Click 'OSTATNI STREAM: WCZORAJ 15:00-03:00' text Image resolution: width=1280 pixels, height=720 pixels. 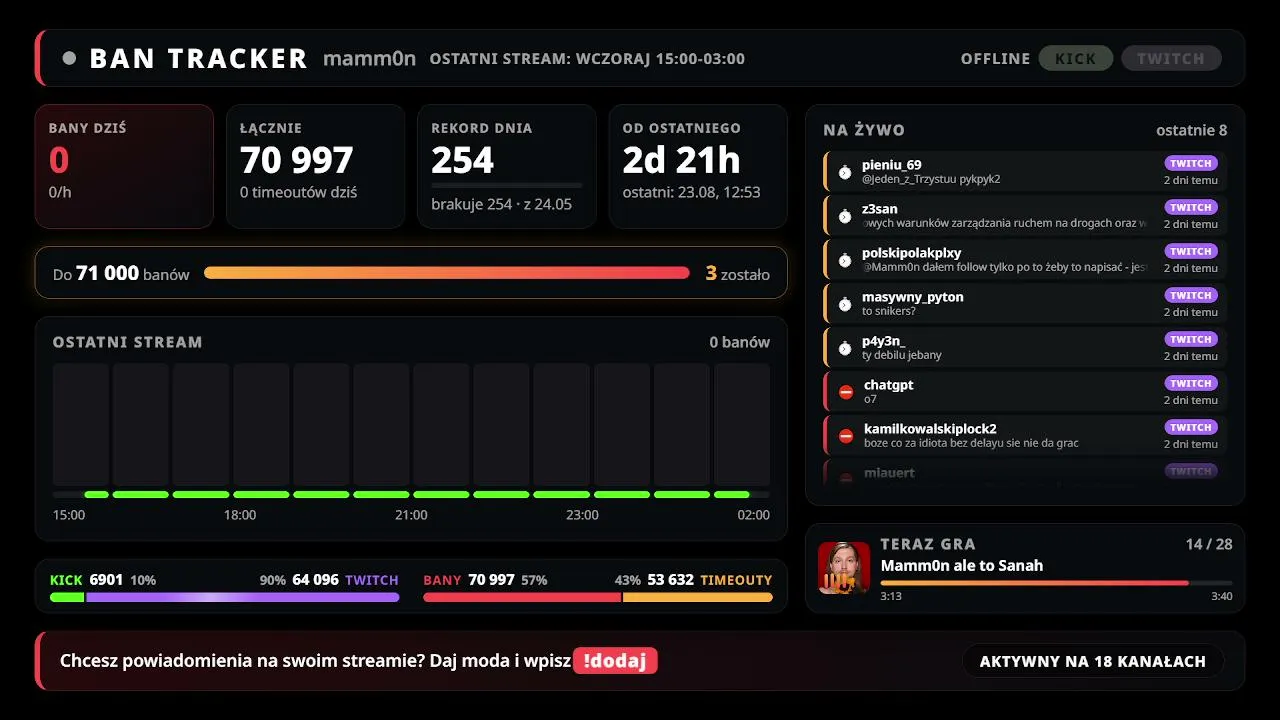[587, 59]
